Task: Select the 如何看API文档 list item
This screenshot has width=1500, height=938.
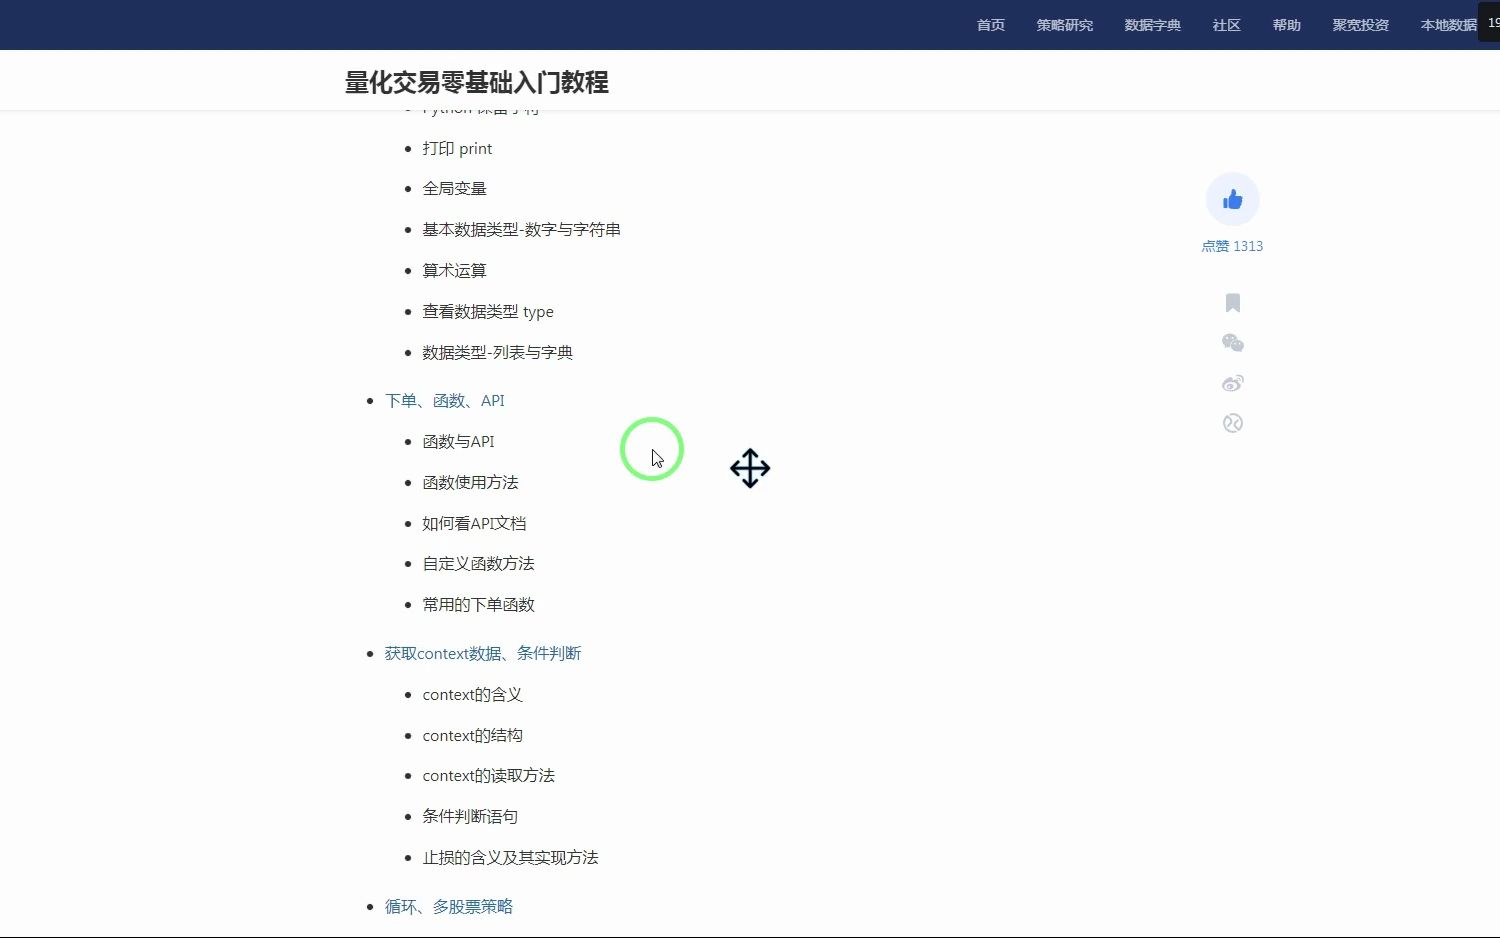Action: (x=474, y=524)
